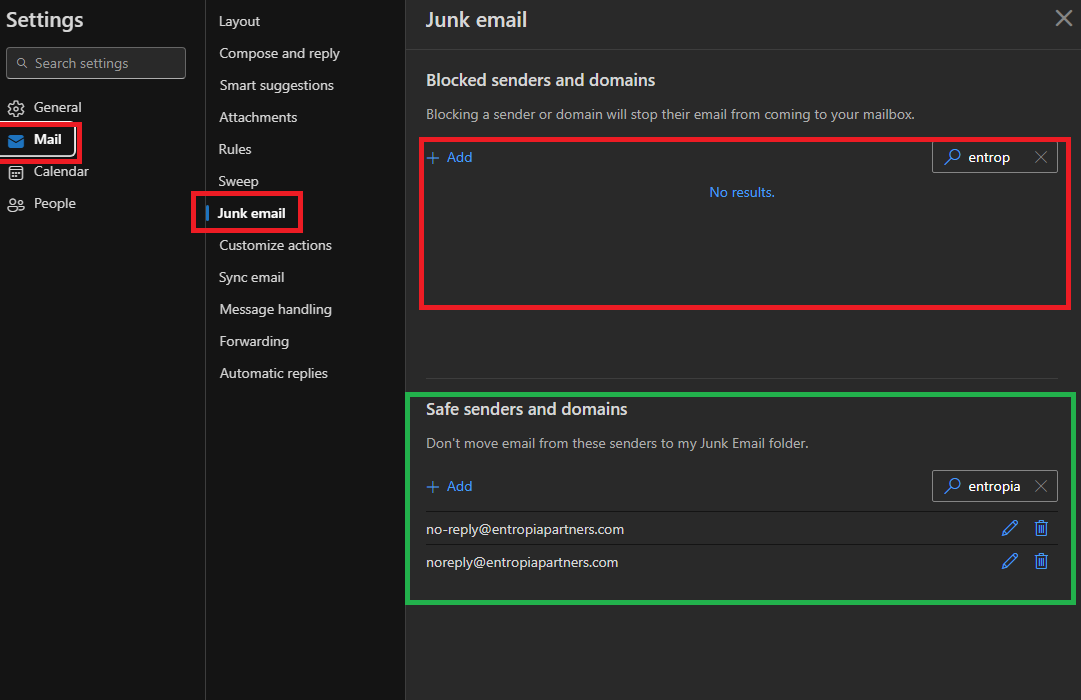Select the Mail category label
The height and width of the screenshot is (700, 1081).
48,139
